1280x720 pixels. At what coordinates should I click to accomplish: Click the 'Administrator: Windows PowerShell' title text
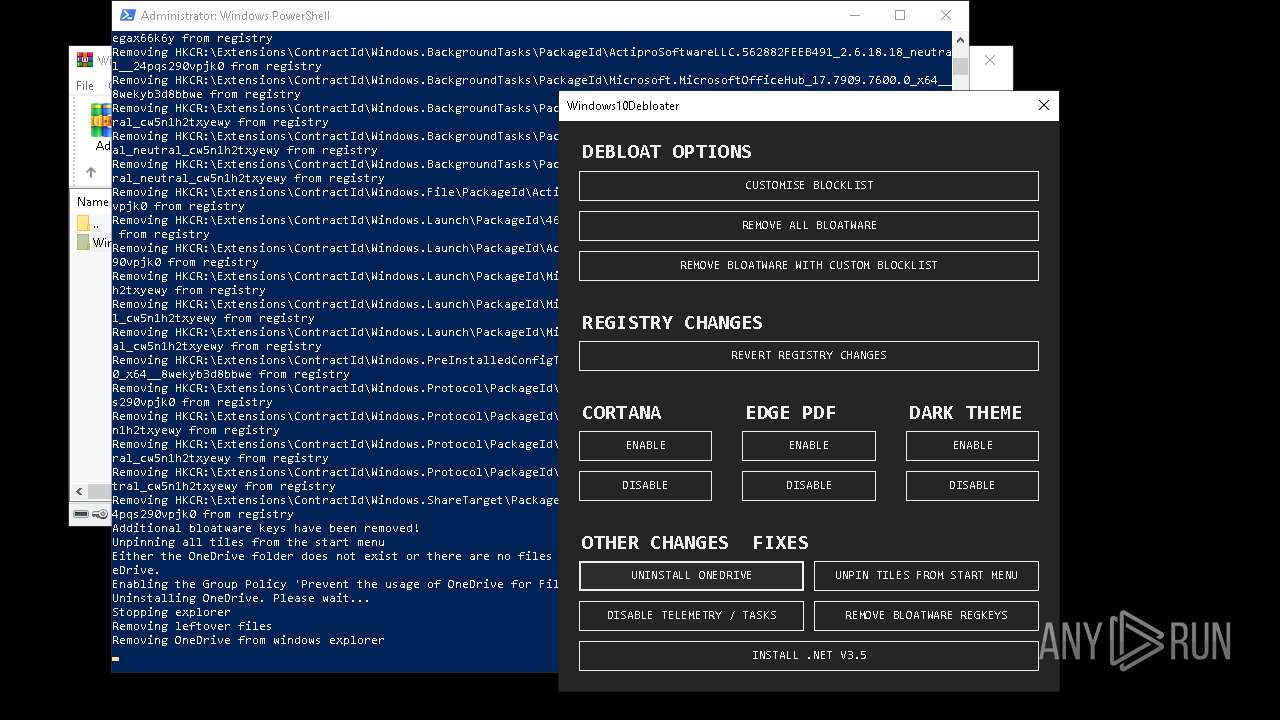coord(235,16)
